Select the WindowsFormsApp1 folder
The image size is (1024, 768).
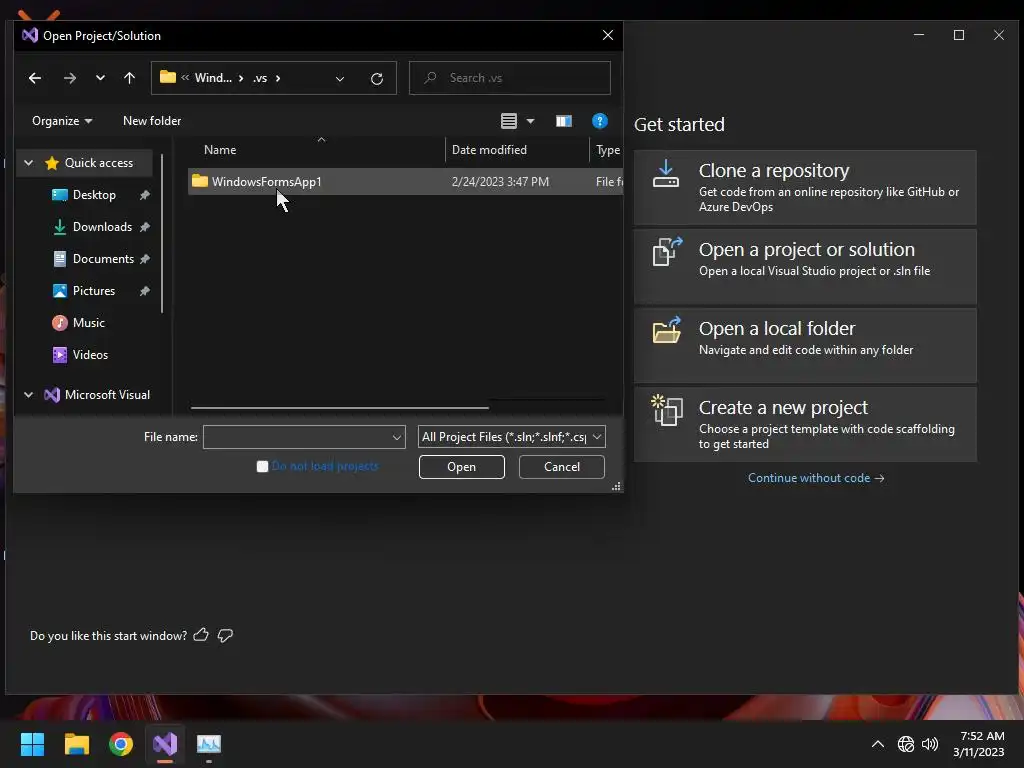(405, 182)
